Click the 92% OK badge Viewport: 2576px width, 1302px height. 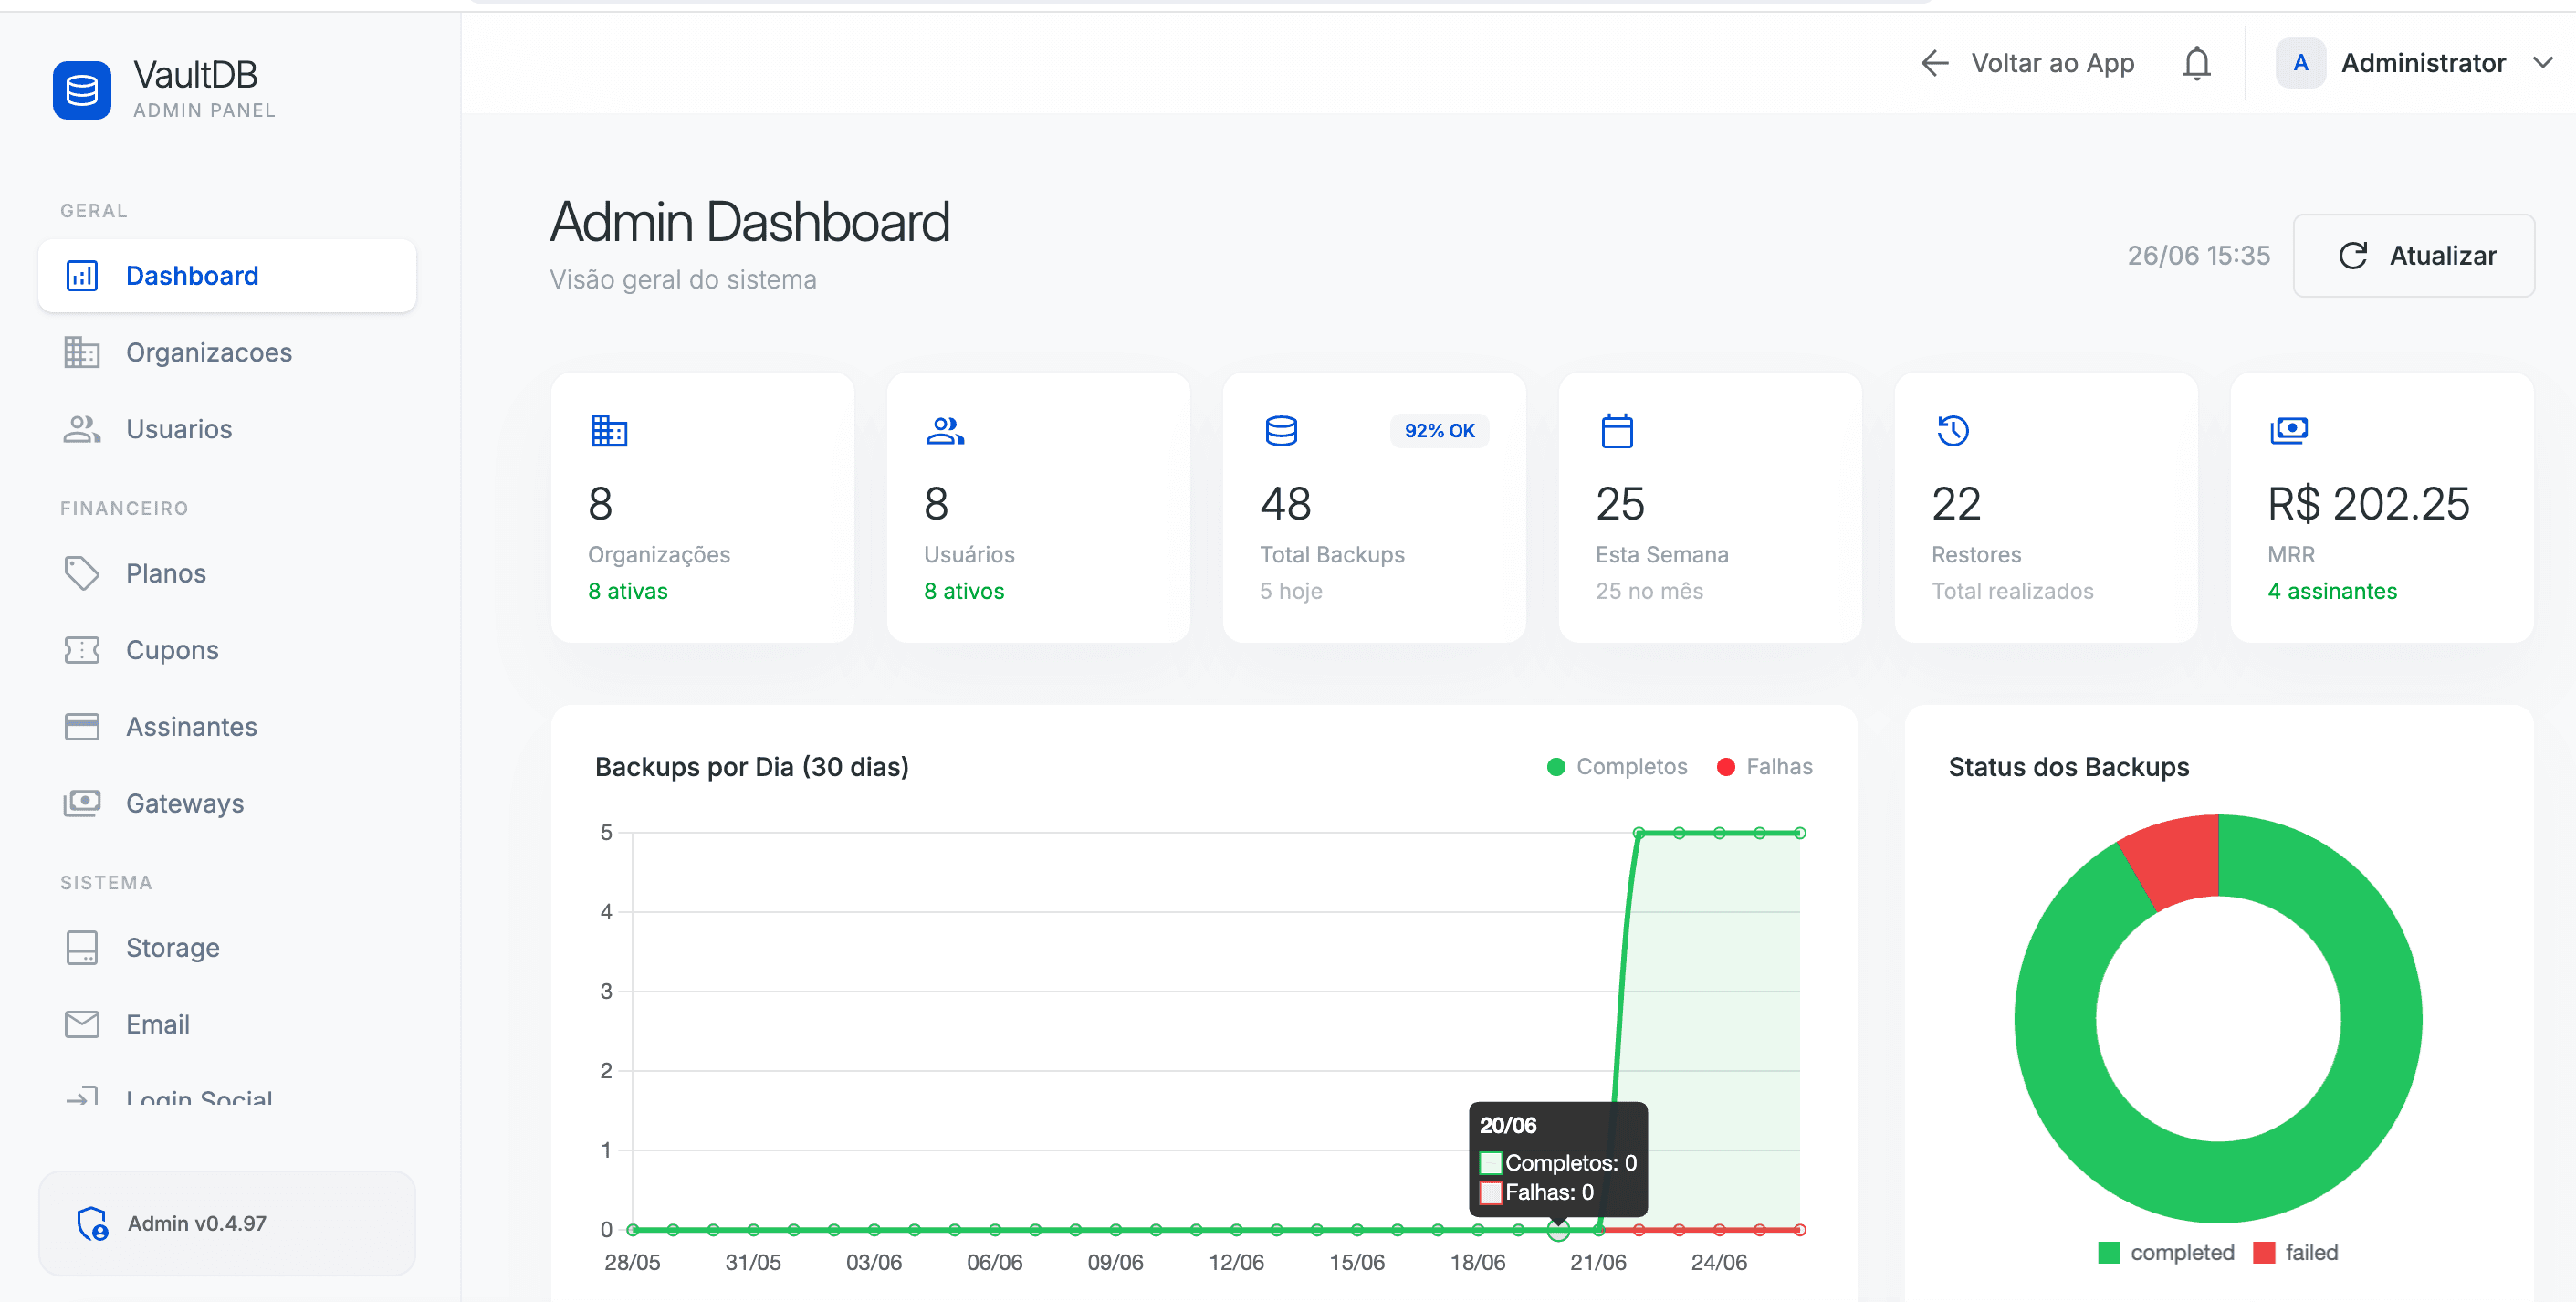click(x=1439, y=430)
